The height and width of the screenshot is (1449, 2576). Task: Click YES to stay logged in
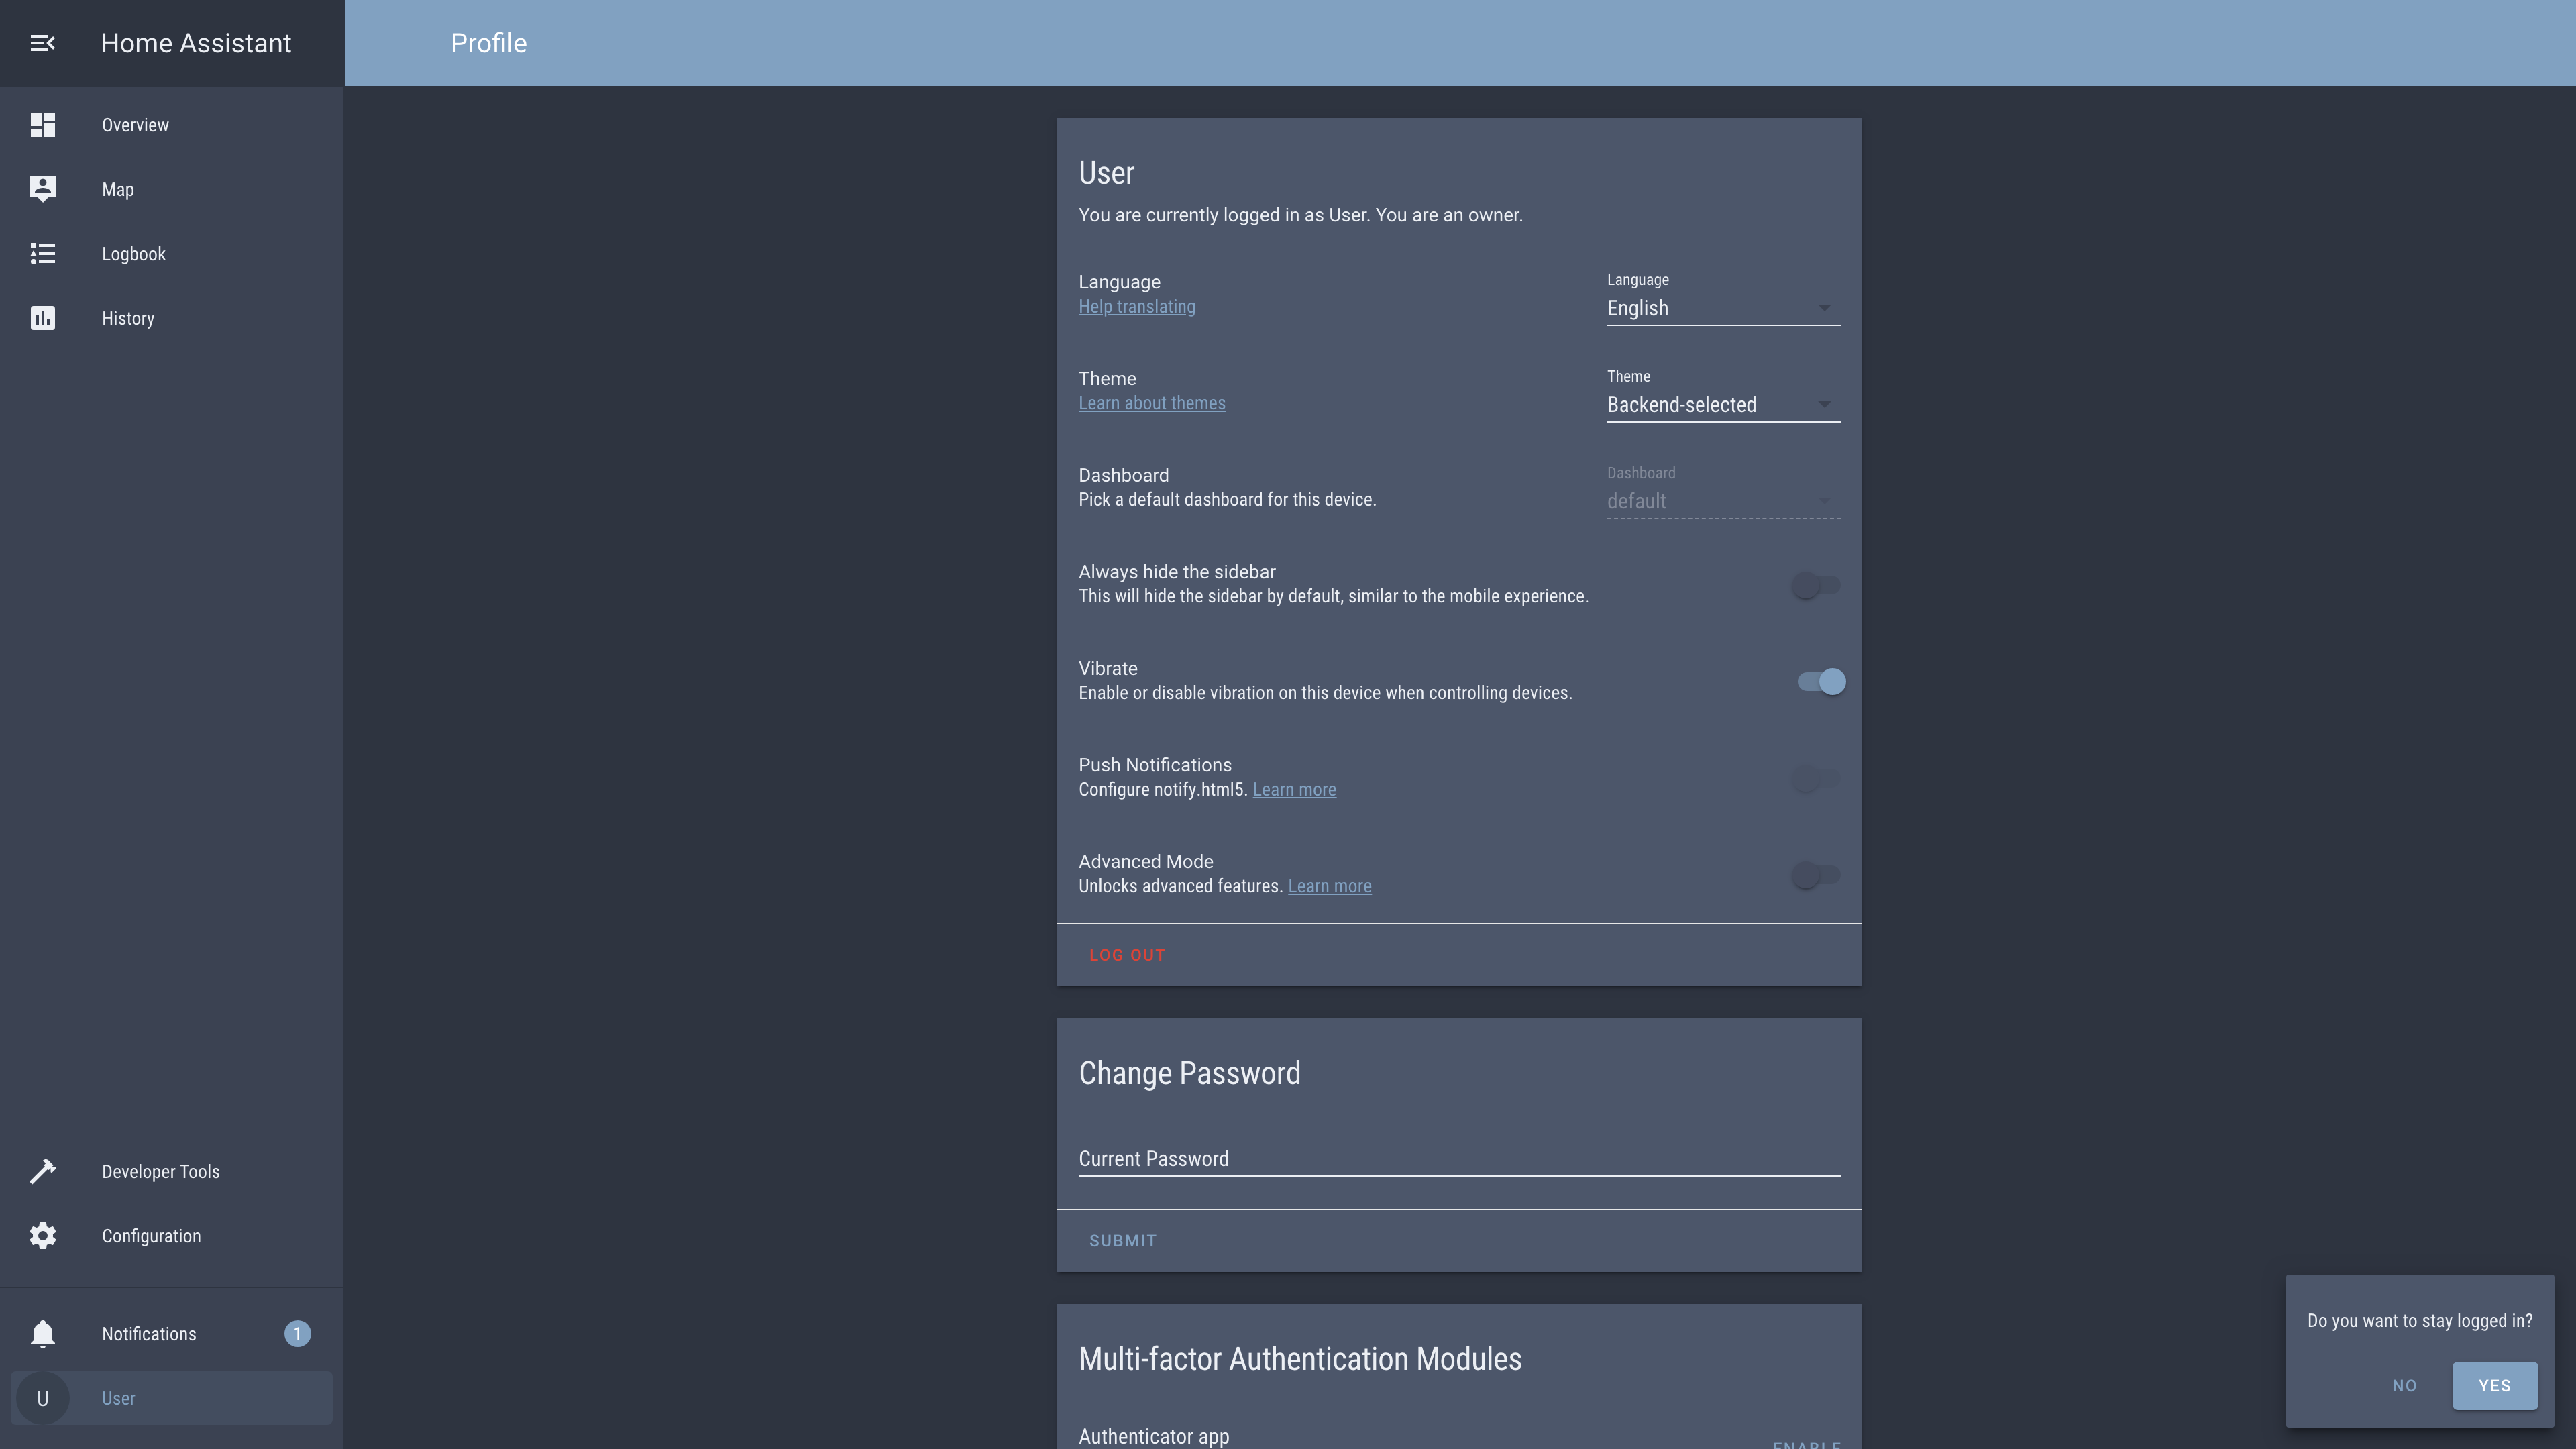[x=2494, y=1385]
